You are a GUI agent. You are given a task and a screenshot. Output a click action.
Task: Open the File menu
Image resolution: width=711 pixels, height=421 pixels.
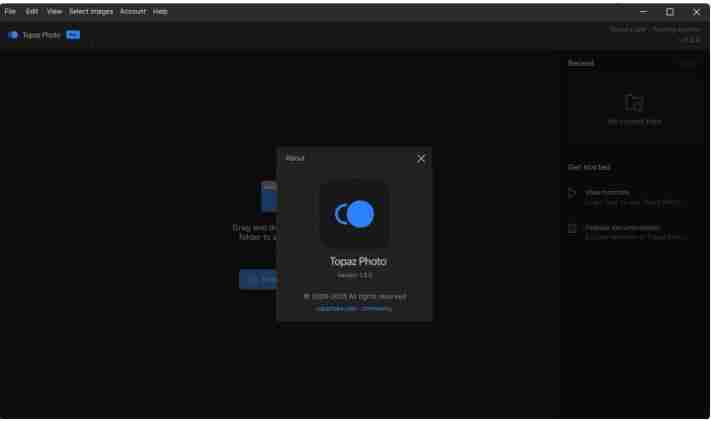(10, 12)
